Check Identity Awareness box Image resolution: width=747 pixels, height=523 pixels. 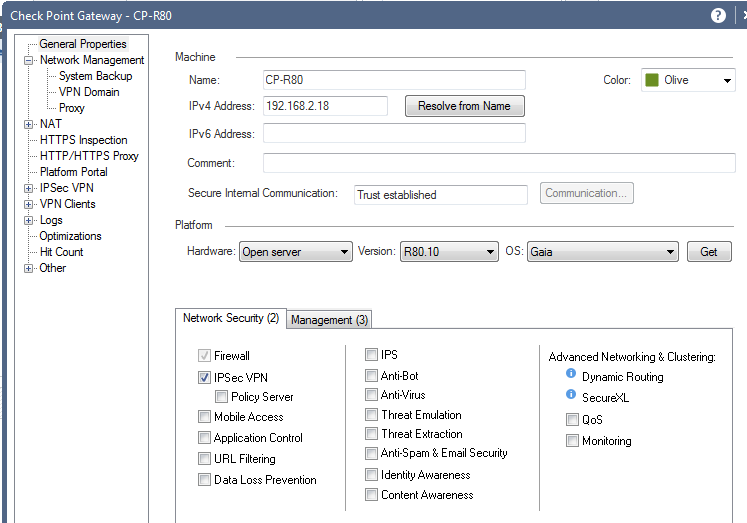click(371, 475)
